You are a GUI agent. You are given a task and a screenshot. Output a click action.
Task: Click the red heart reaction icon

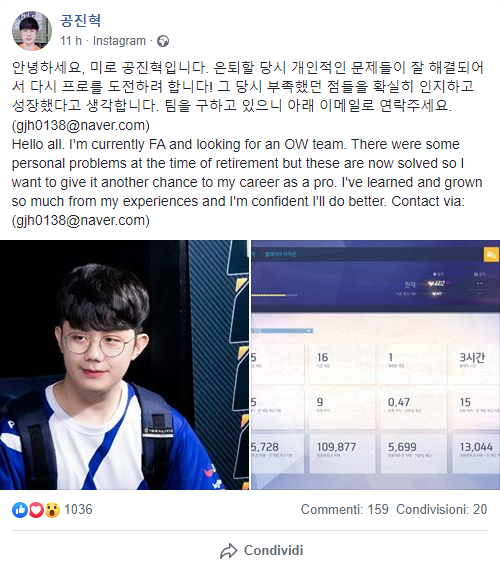(36, 510)
